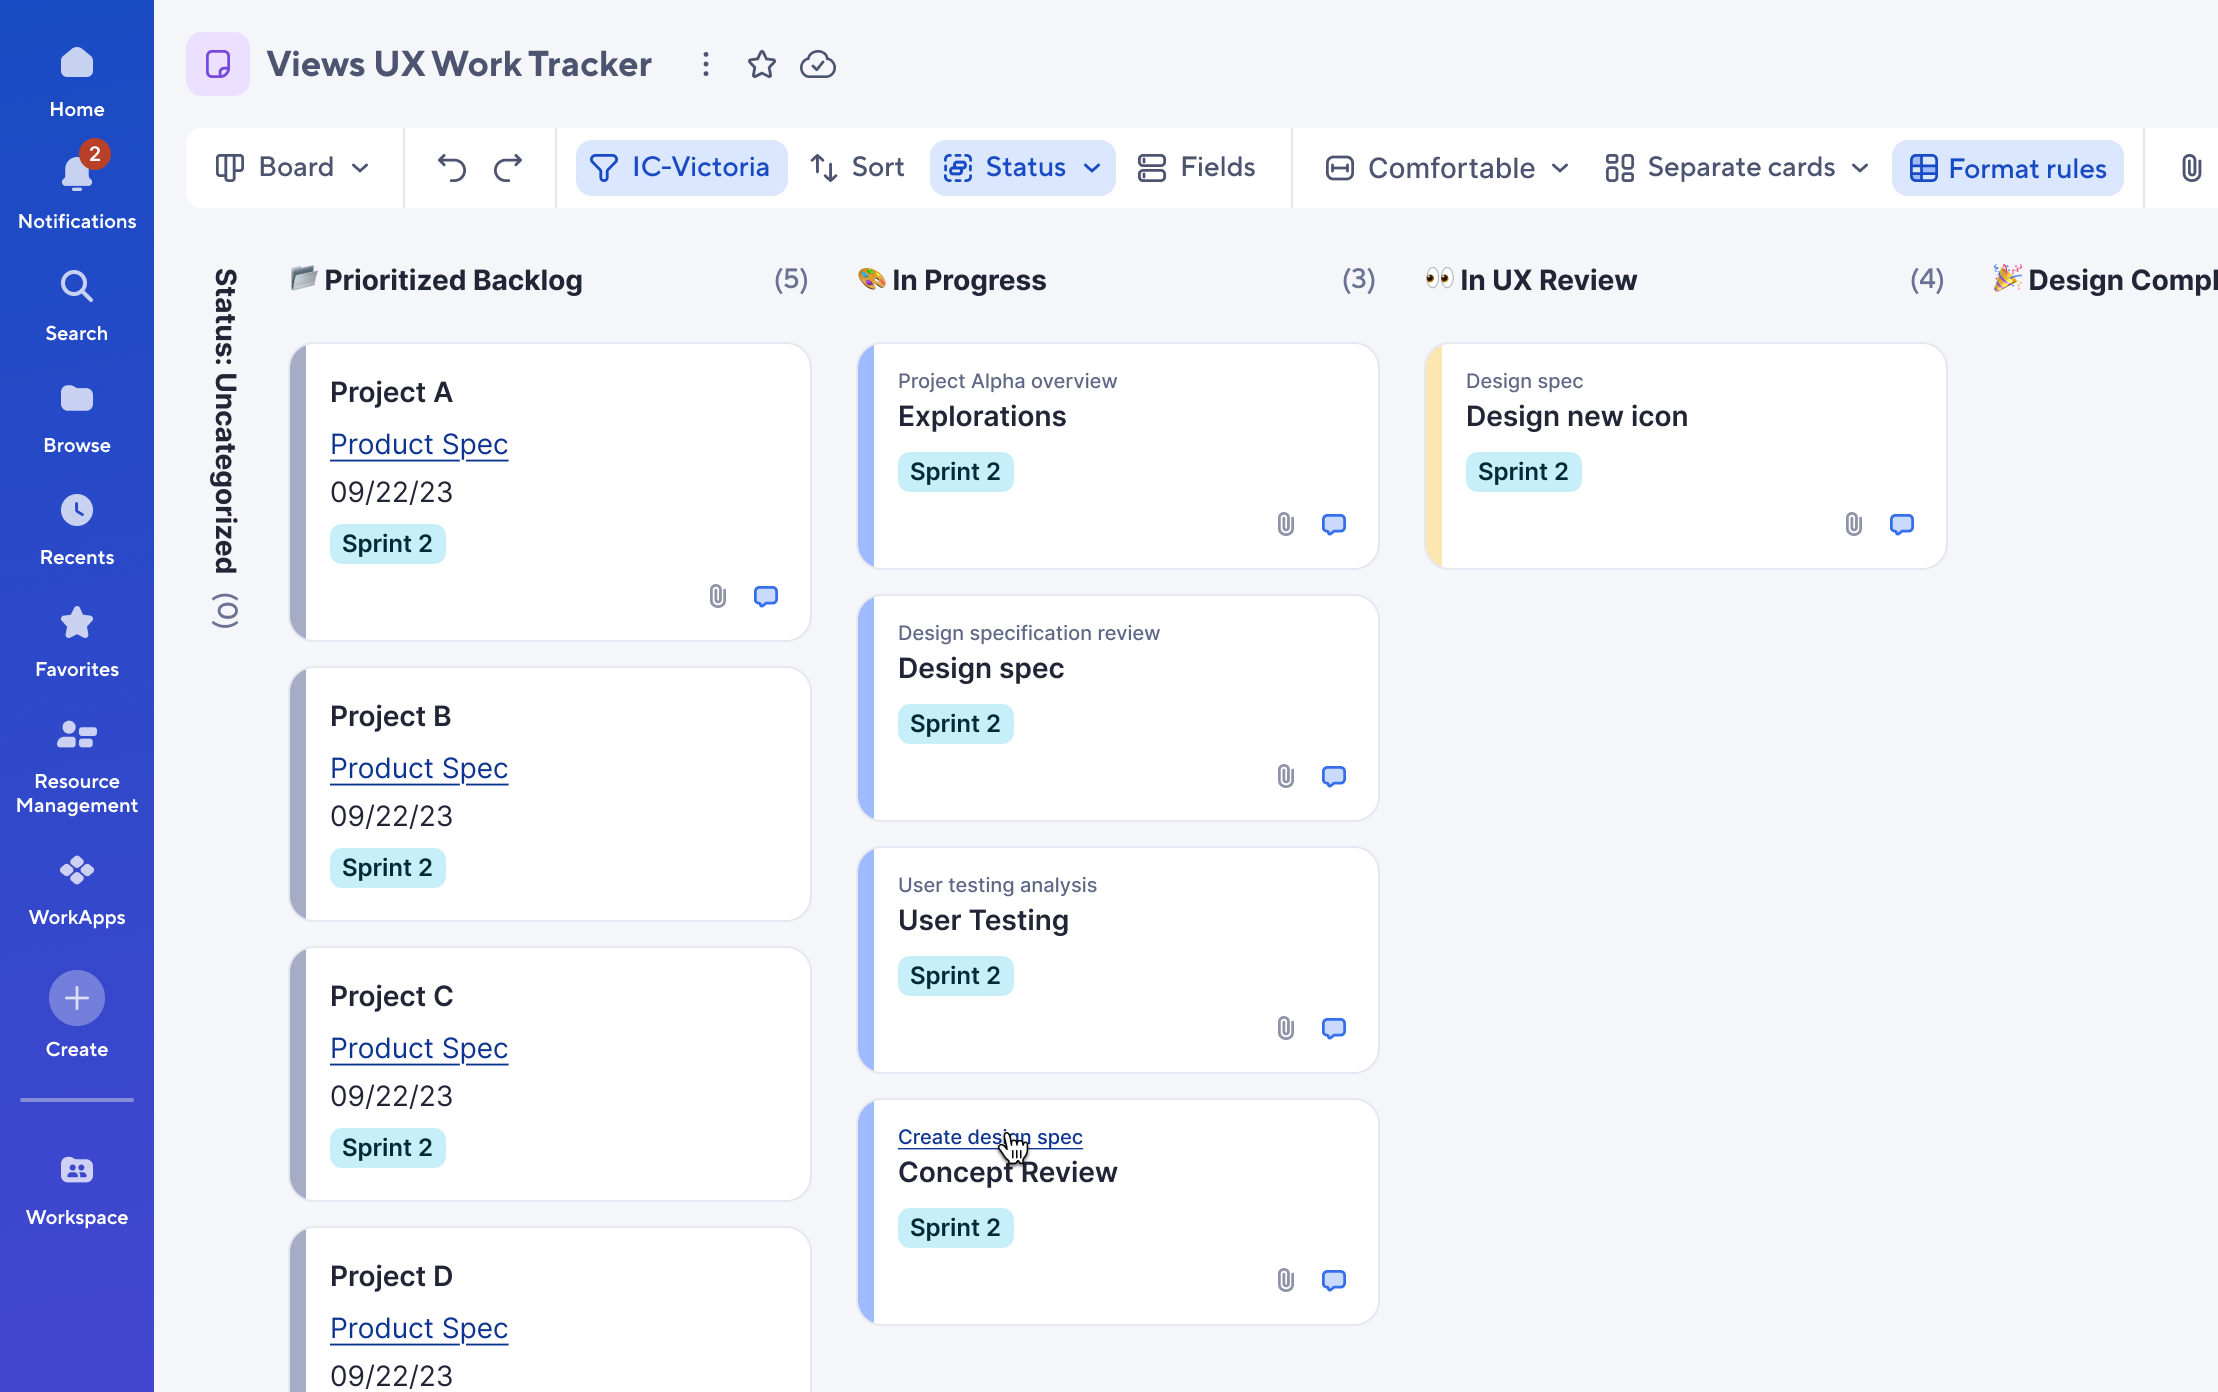Open Browse folder in sidebar
Viewport: 2218px width, 1392px height.
pos(77,418)
